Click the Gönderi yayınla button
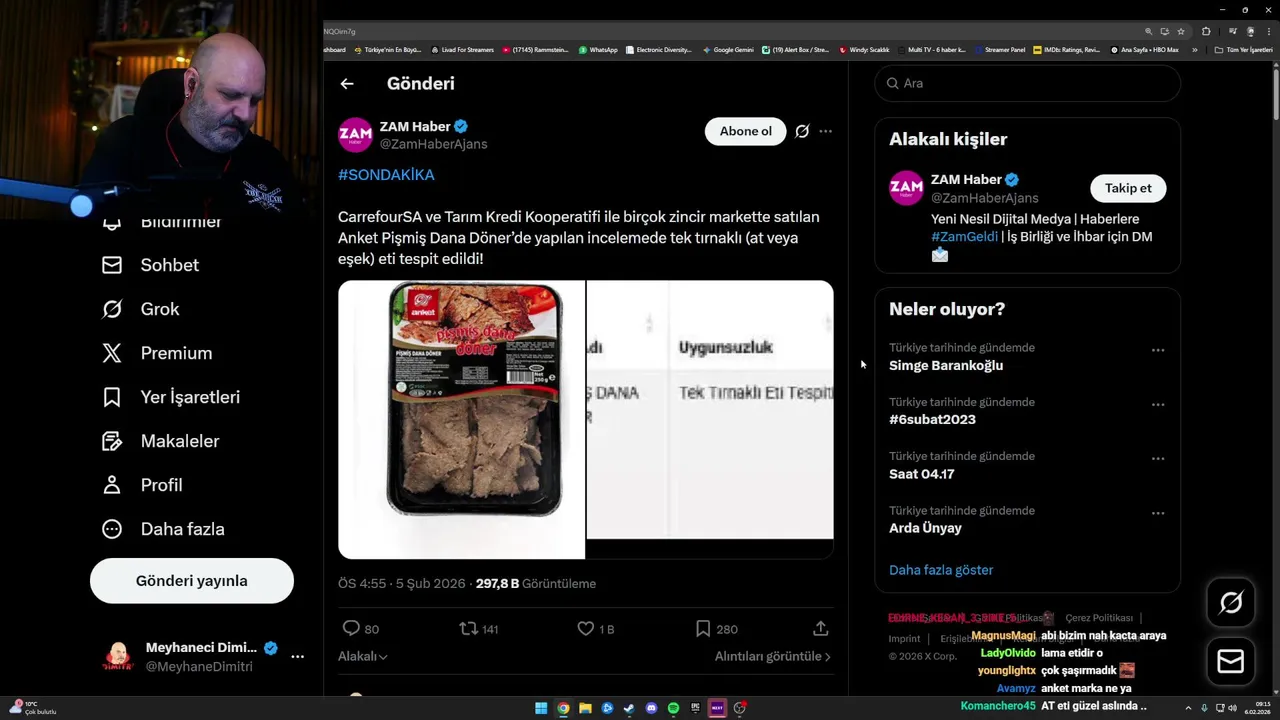The image size is (1280, 720). point(192,581)
